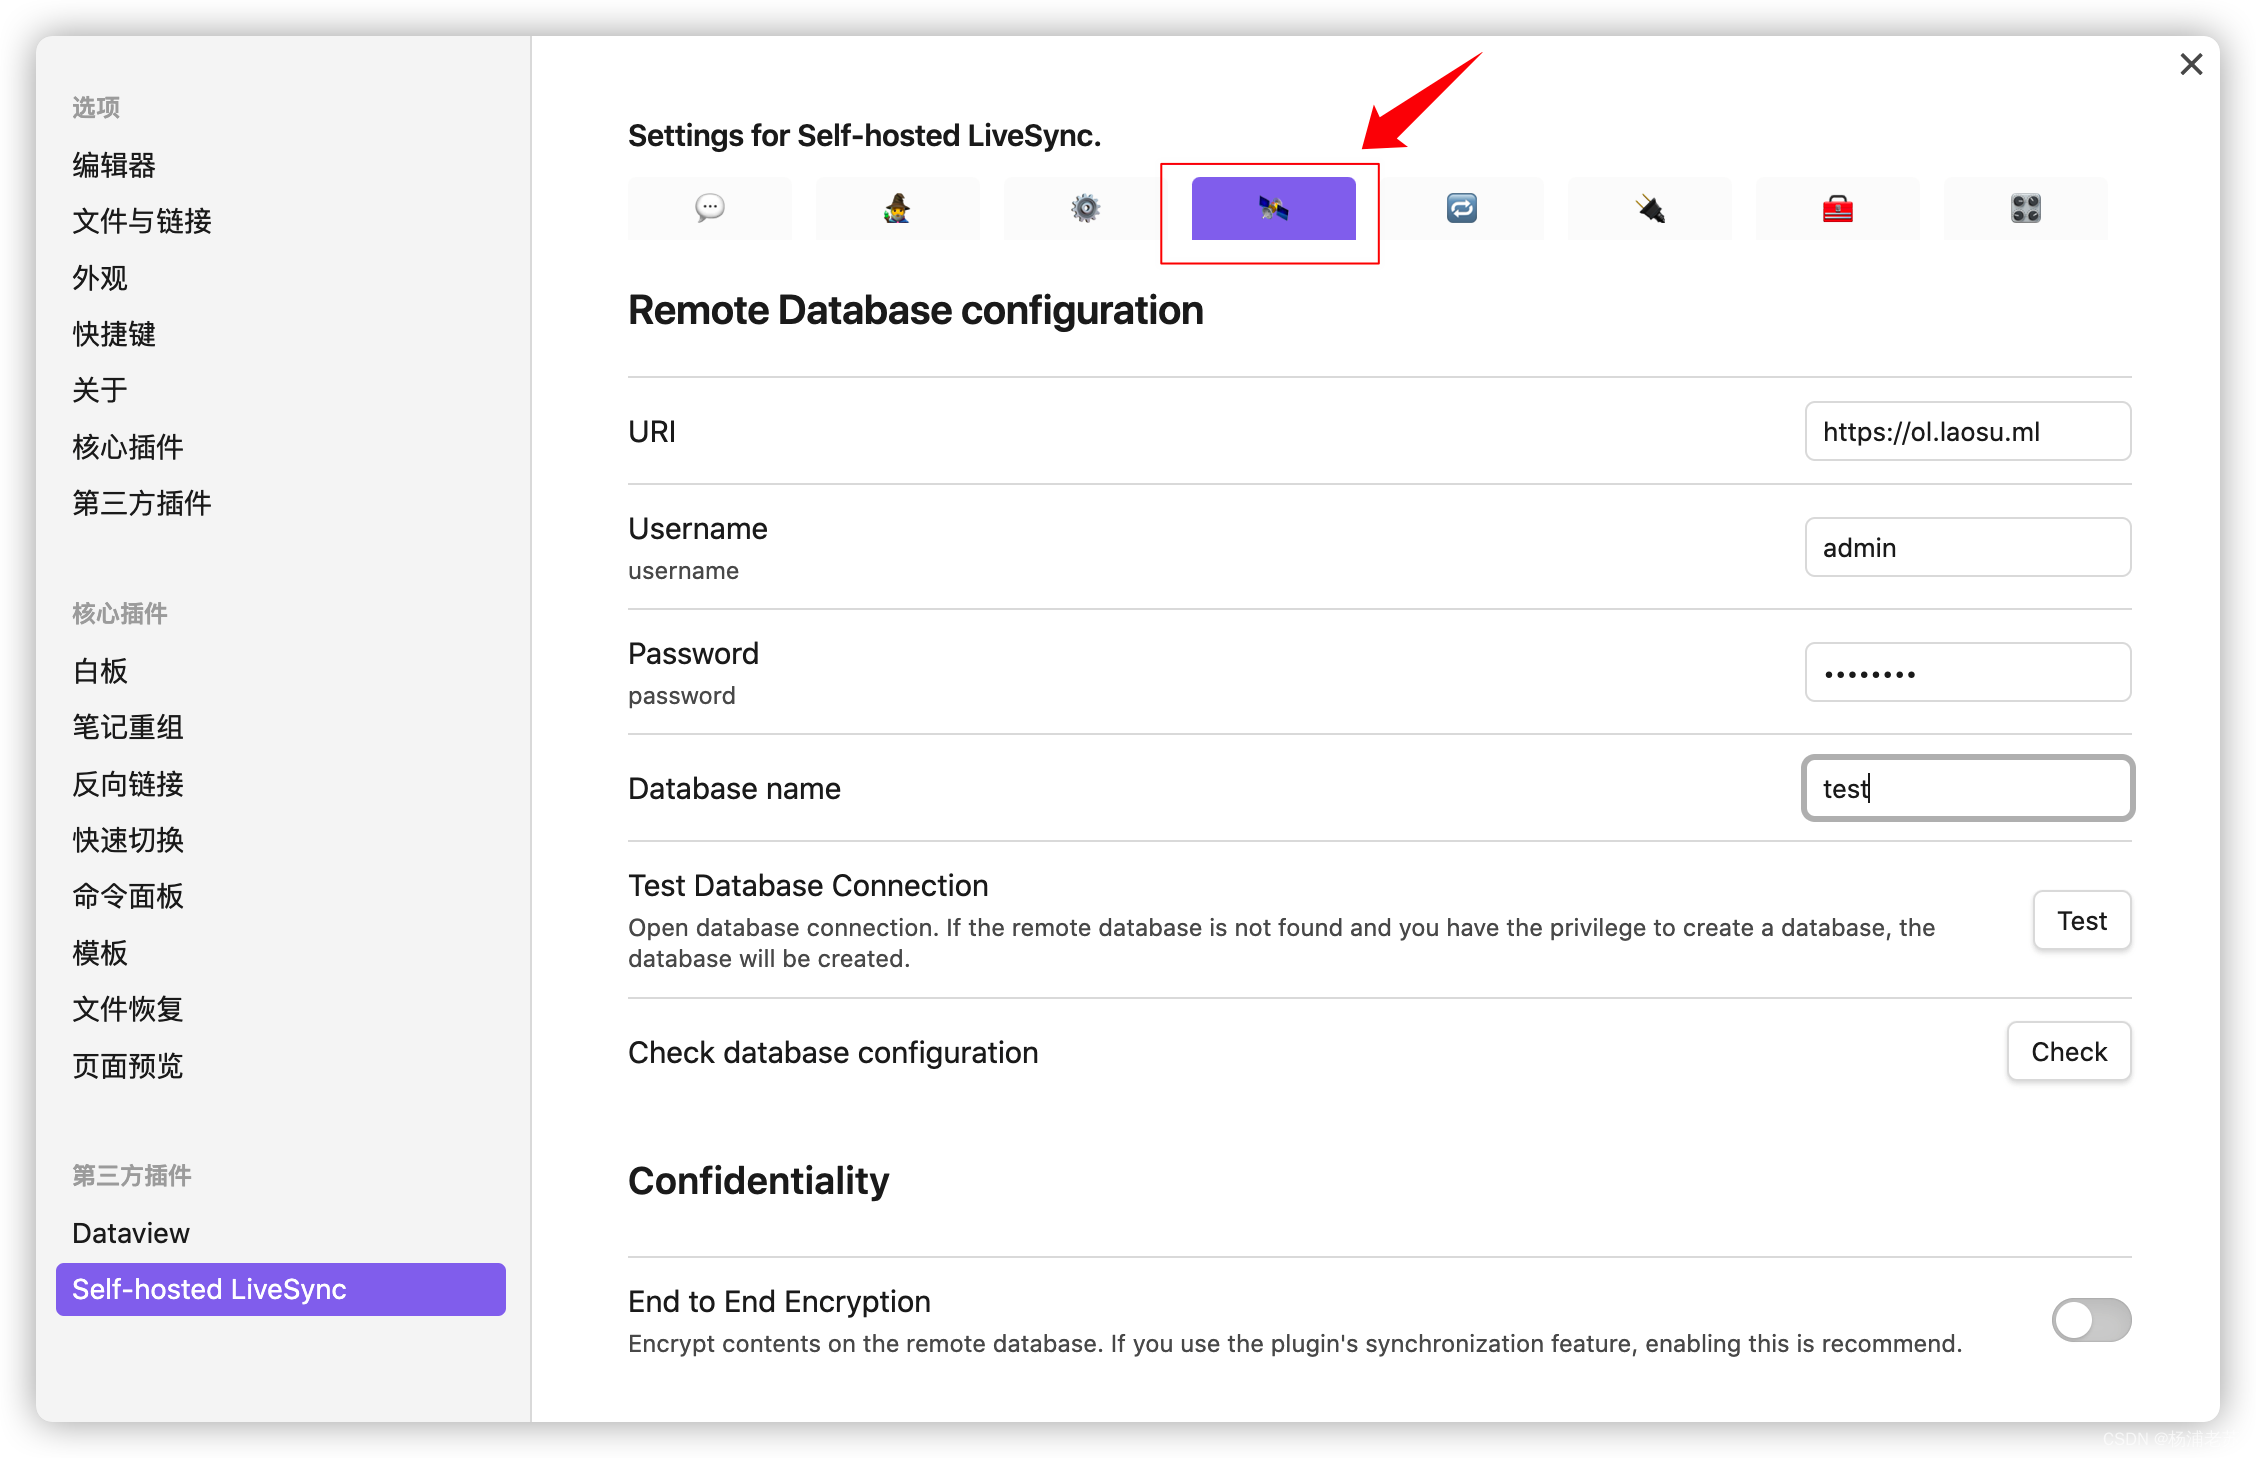Focus the Username field containing admin
Image resolution: width=2256 pixels, height=1458 pixels.
(x=1967, y=548)
